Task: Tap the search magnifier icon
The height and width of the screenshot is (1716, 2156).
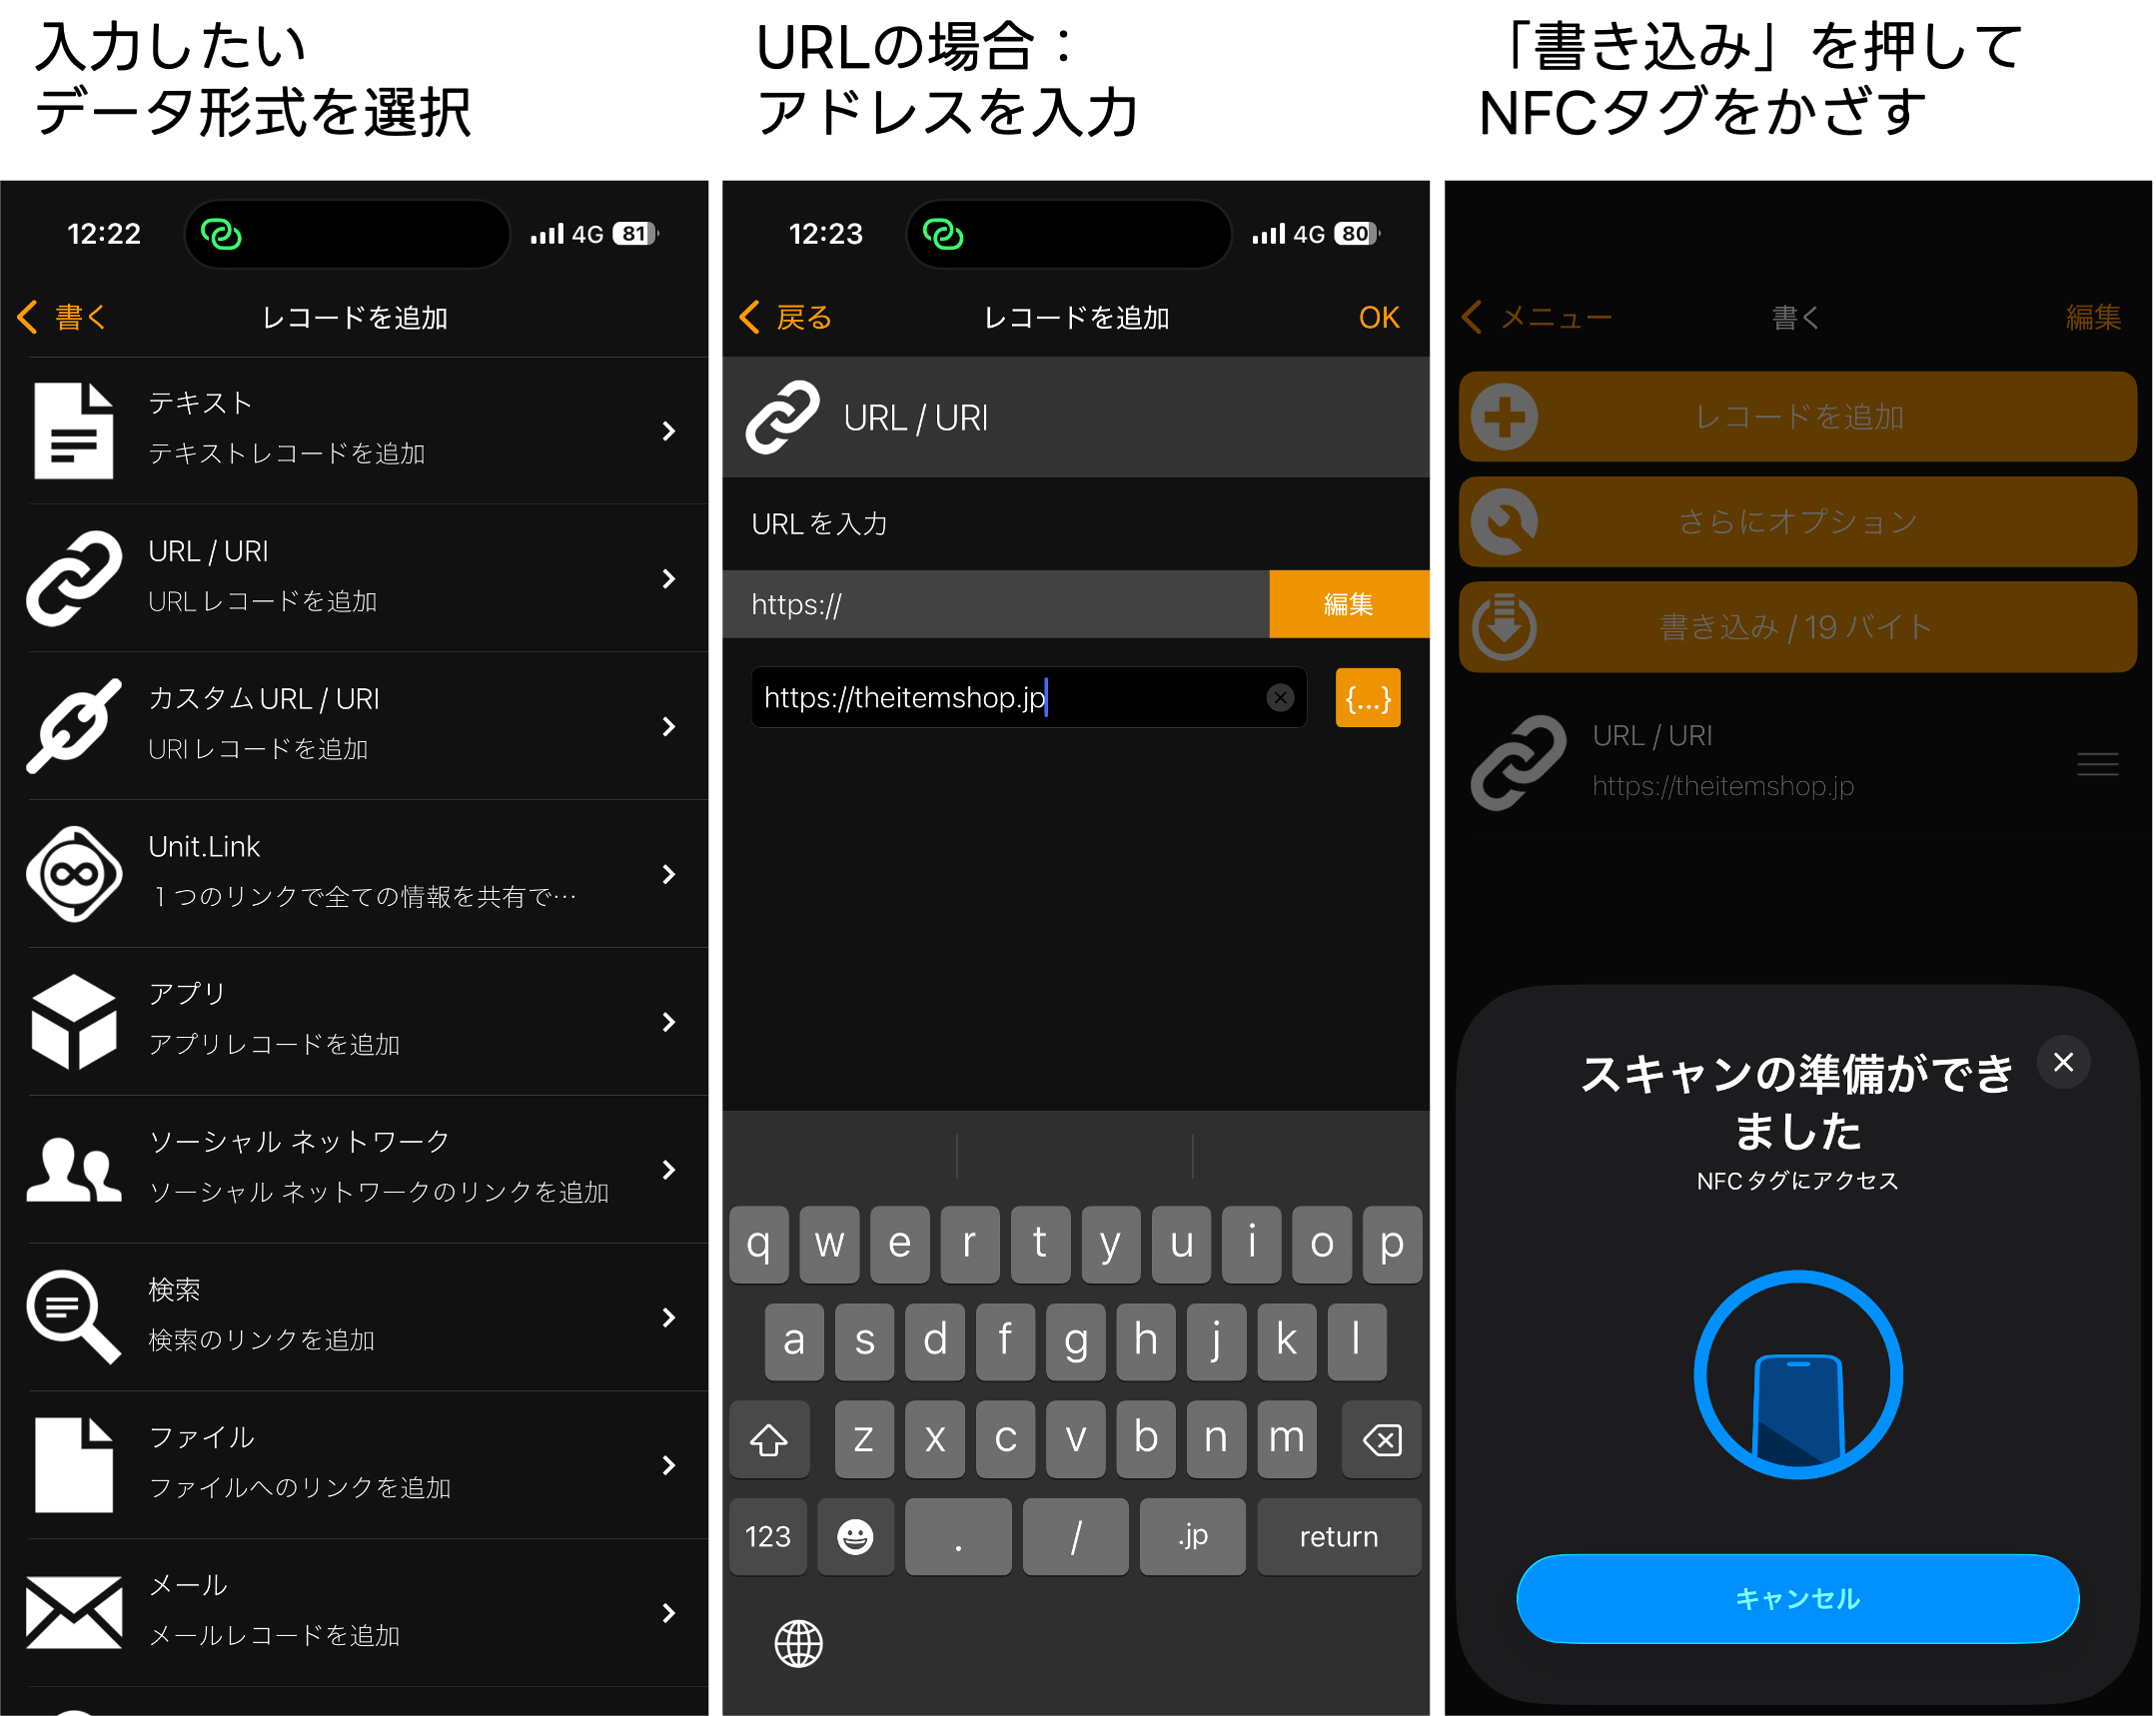Action: coord(73,1317)
